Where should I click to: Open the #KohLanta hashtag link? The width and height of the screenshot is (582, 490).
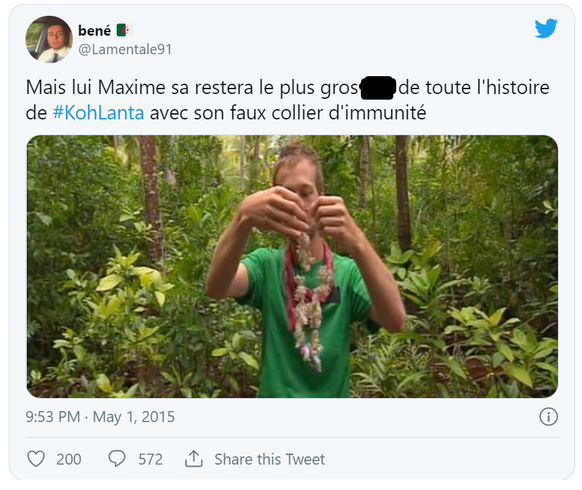coord(98,113)
